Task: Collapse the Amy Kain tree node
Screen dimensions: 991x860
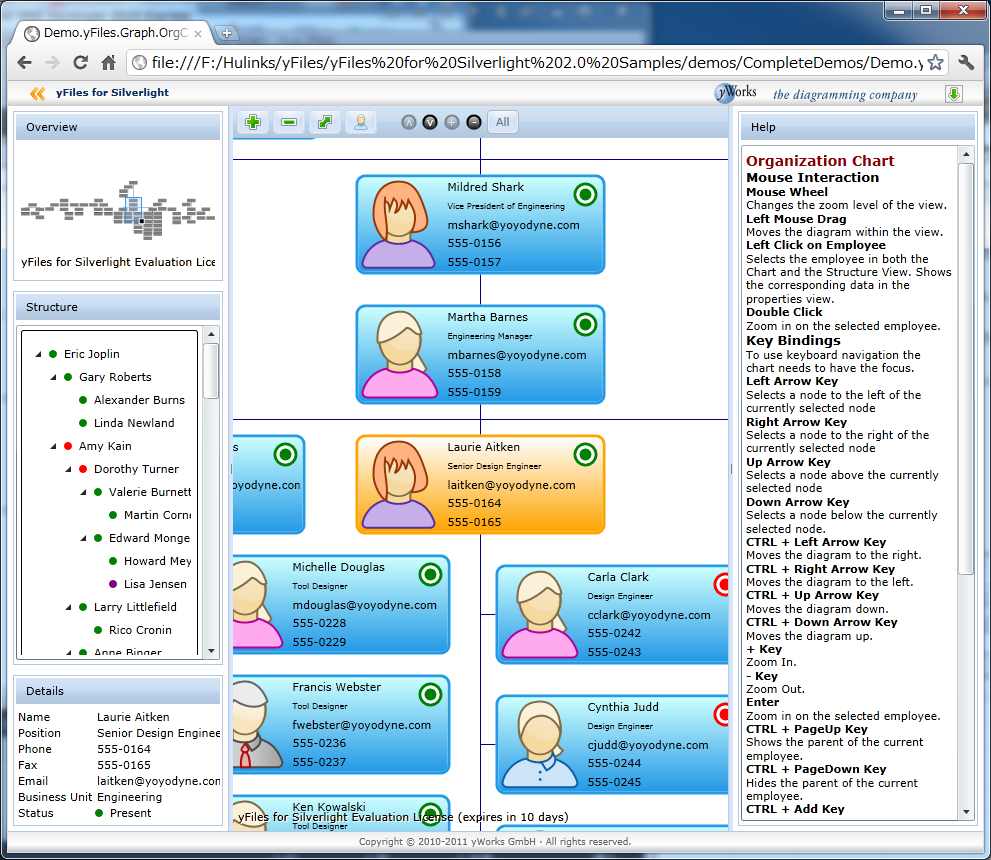Action: (x=53, y=446)
